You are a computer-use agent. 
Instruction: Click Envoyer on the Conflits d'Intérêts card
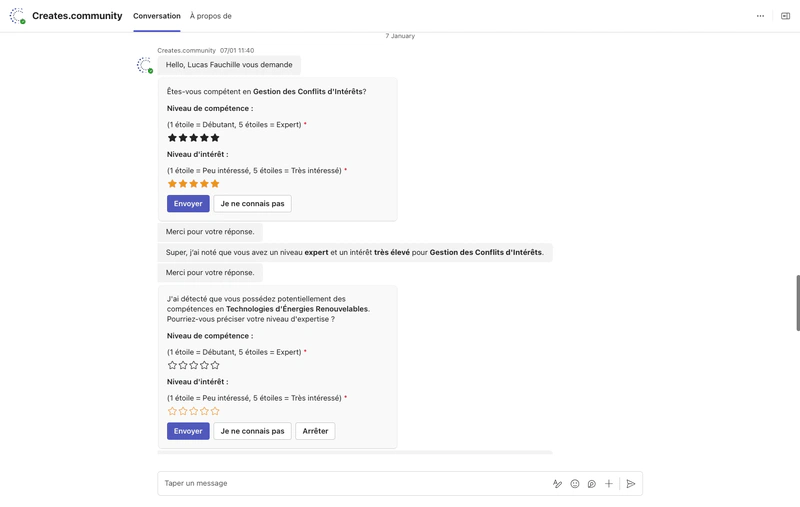click(x=188, y=204)
